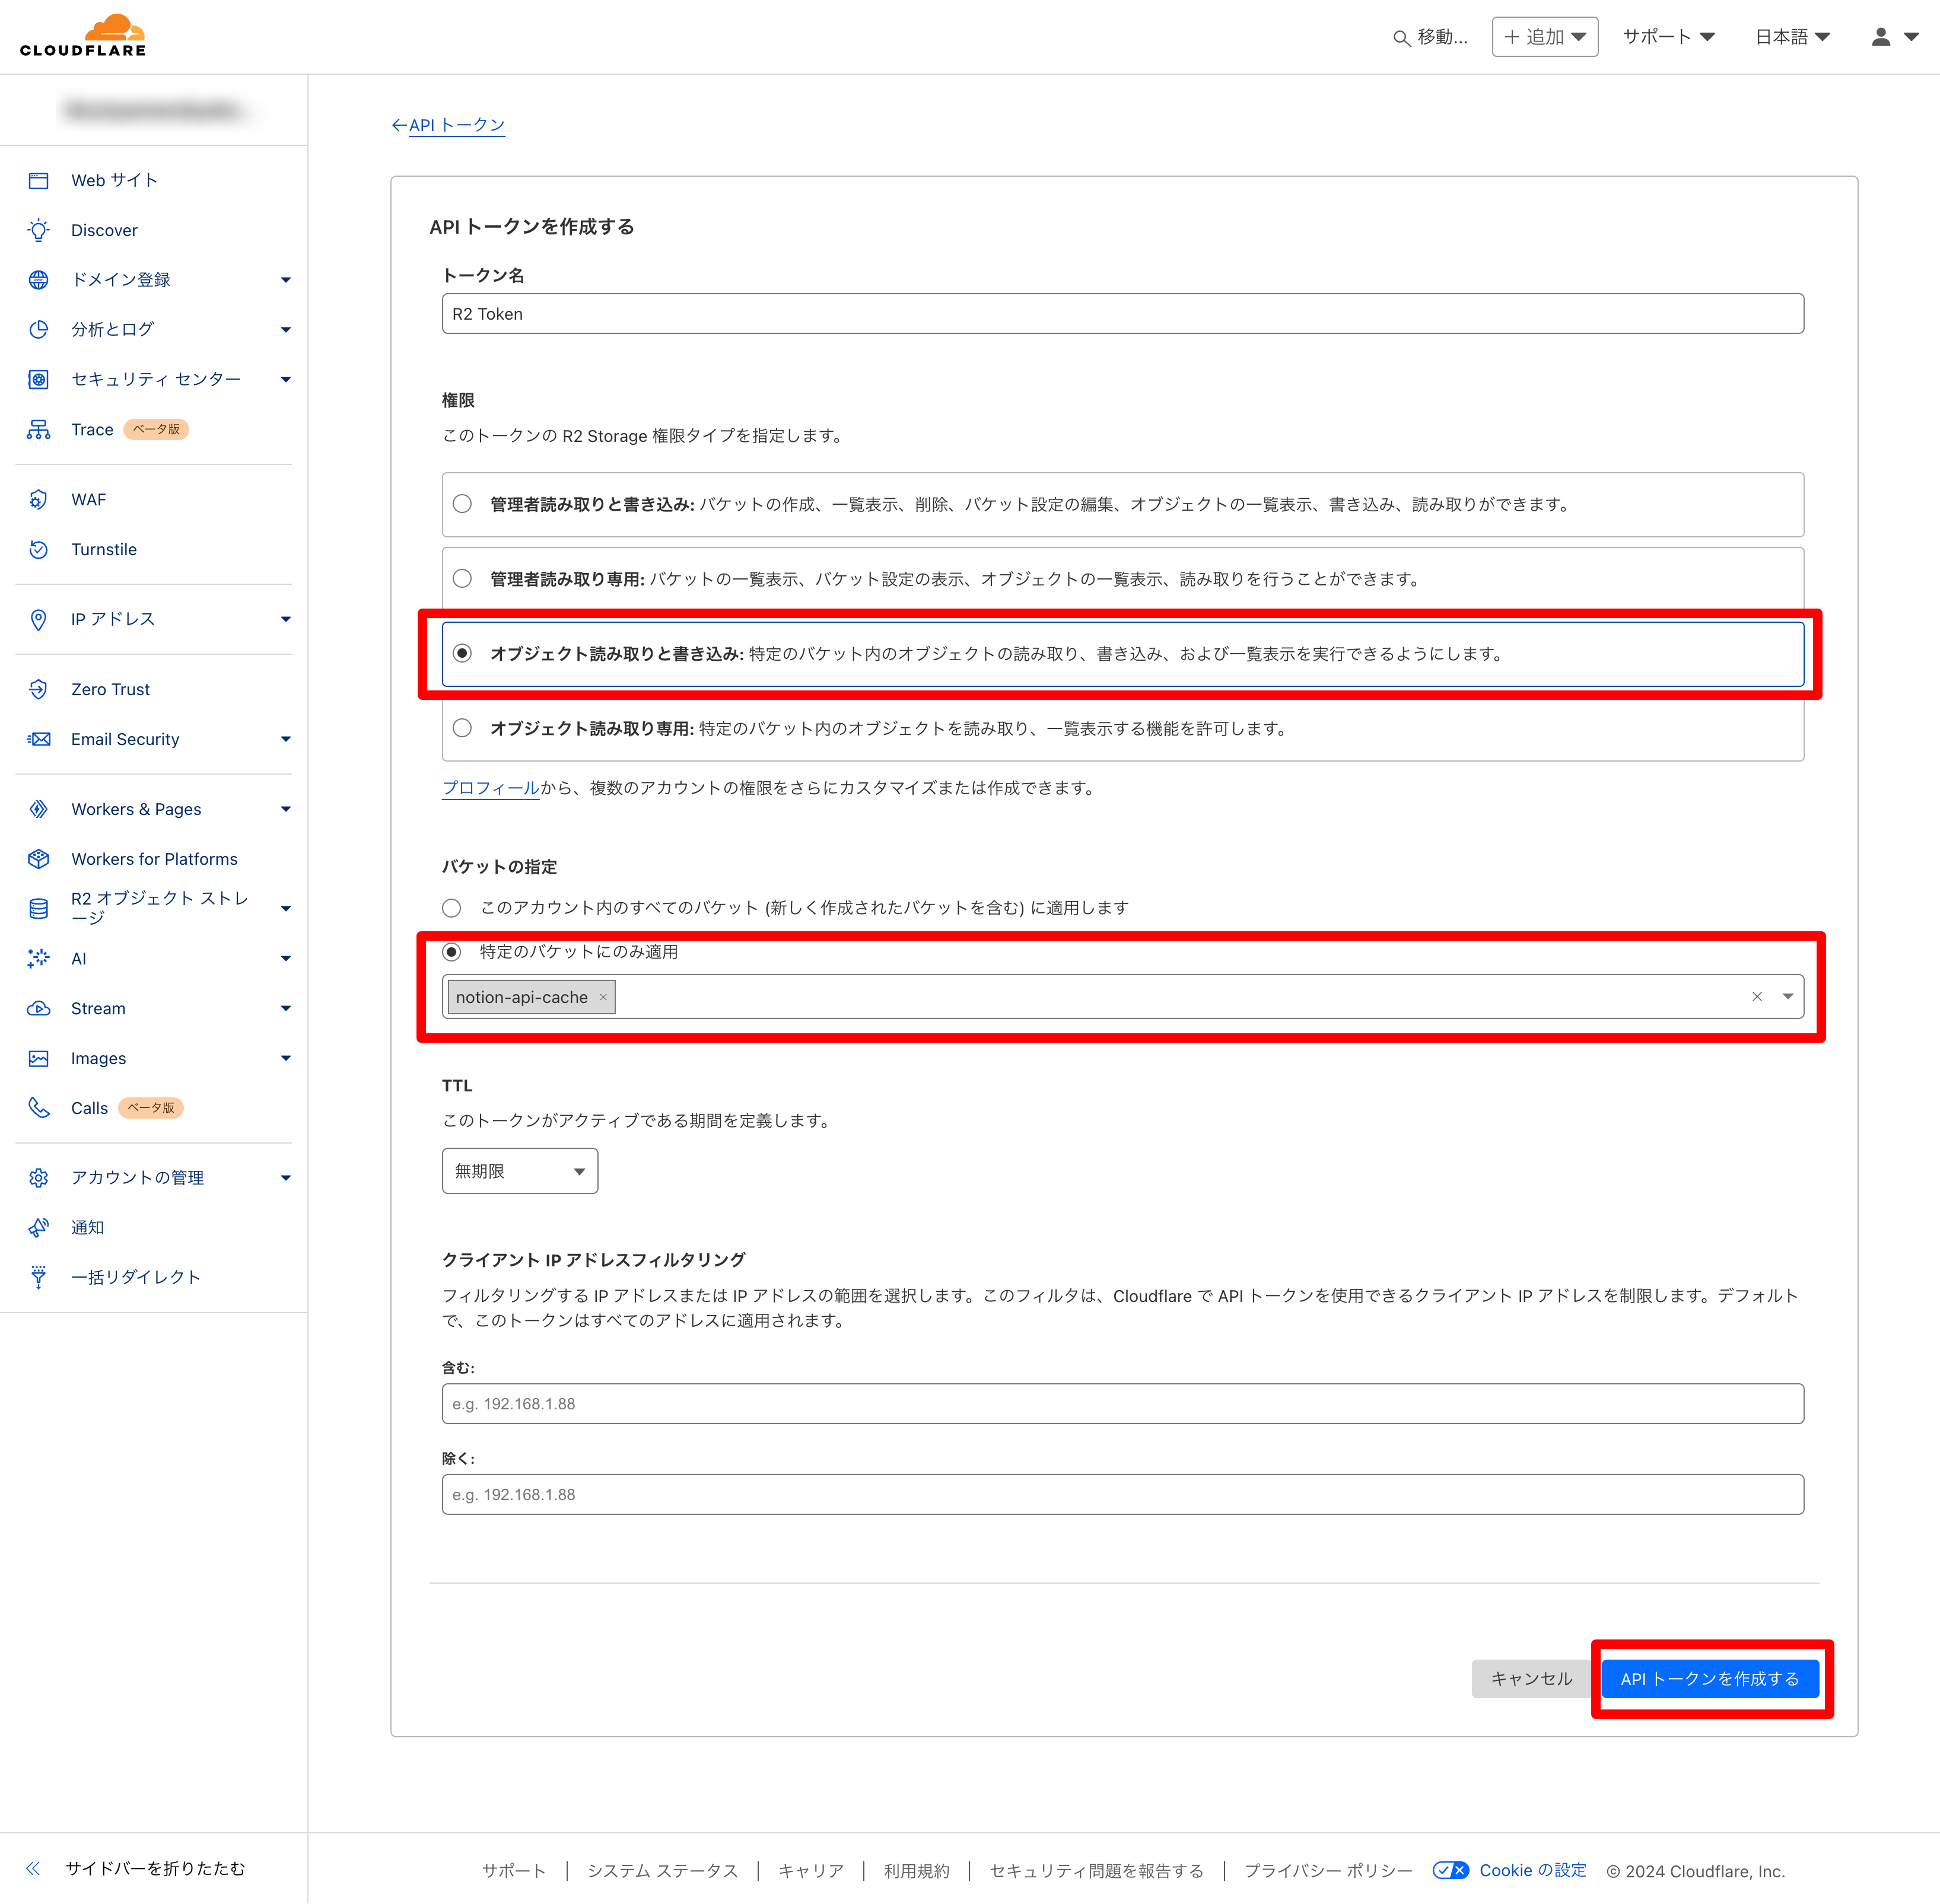Viewport: 1940px width, 1904px height.
Task: Click the Calls phone icon
Action: 38,1108
